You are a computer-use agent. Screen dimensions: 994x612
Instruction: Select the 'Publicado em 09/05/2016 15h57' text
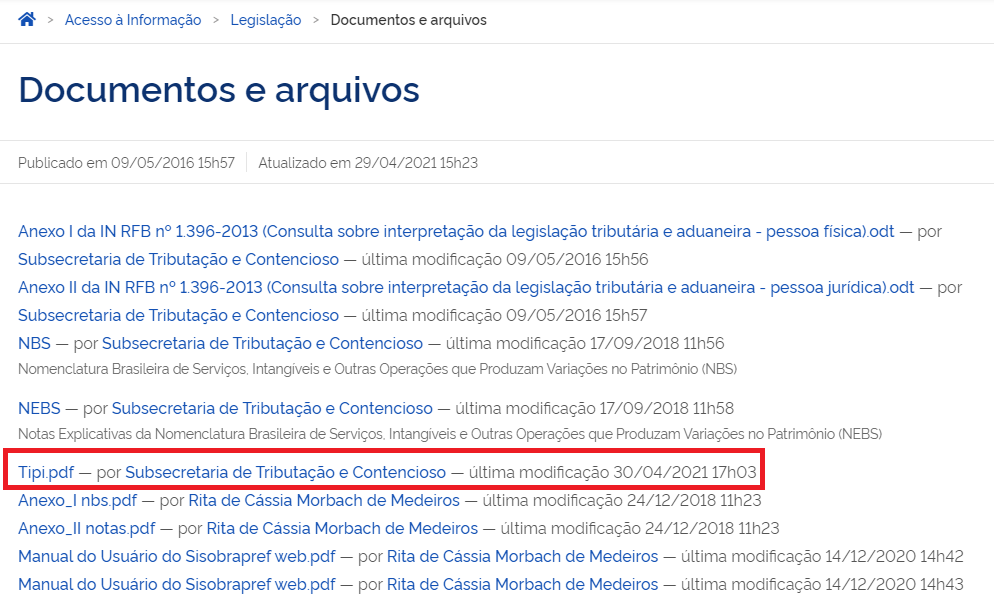click(x=126, y=163)
